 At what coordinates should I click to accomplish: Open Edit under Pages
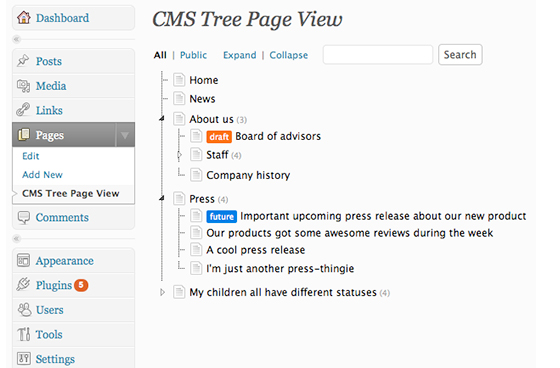coord(31,156)
